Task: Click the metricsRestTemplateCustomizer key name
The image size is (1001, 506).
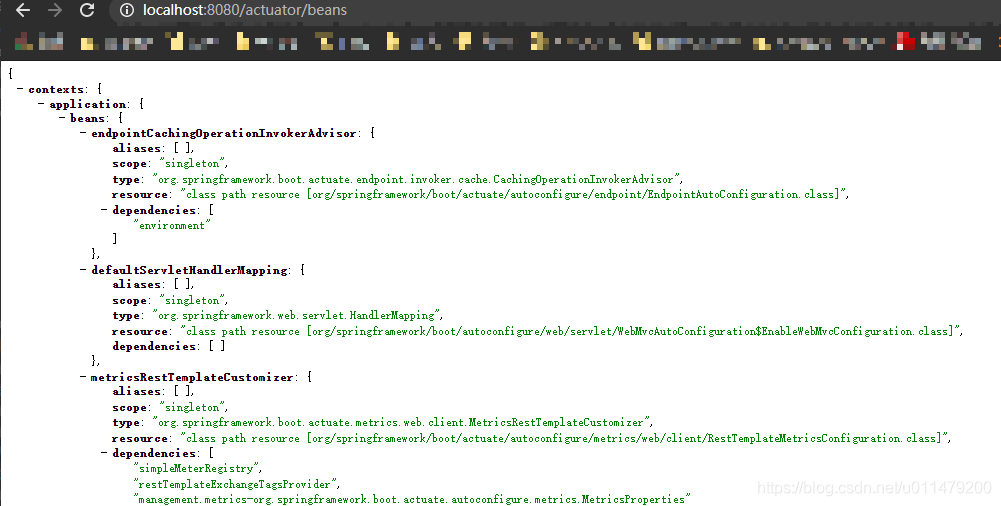Action: click(192, 377)
